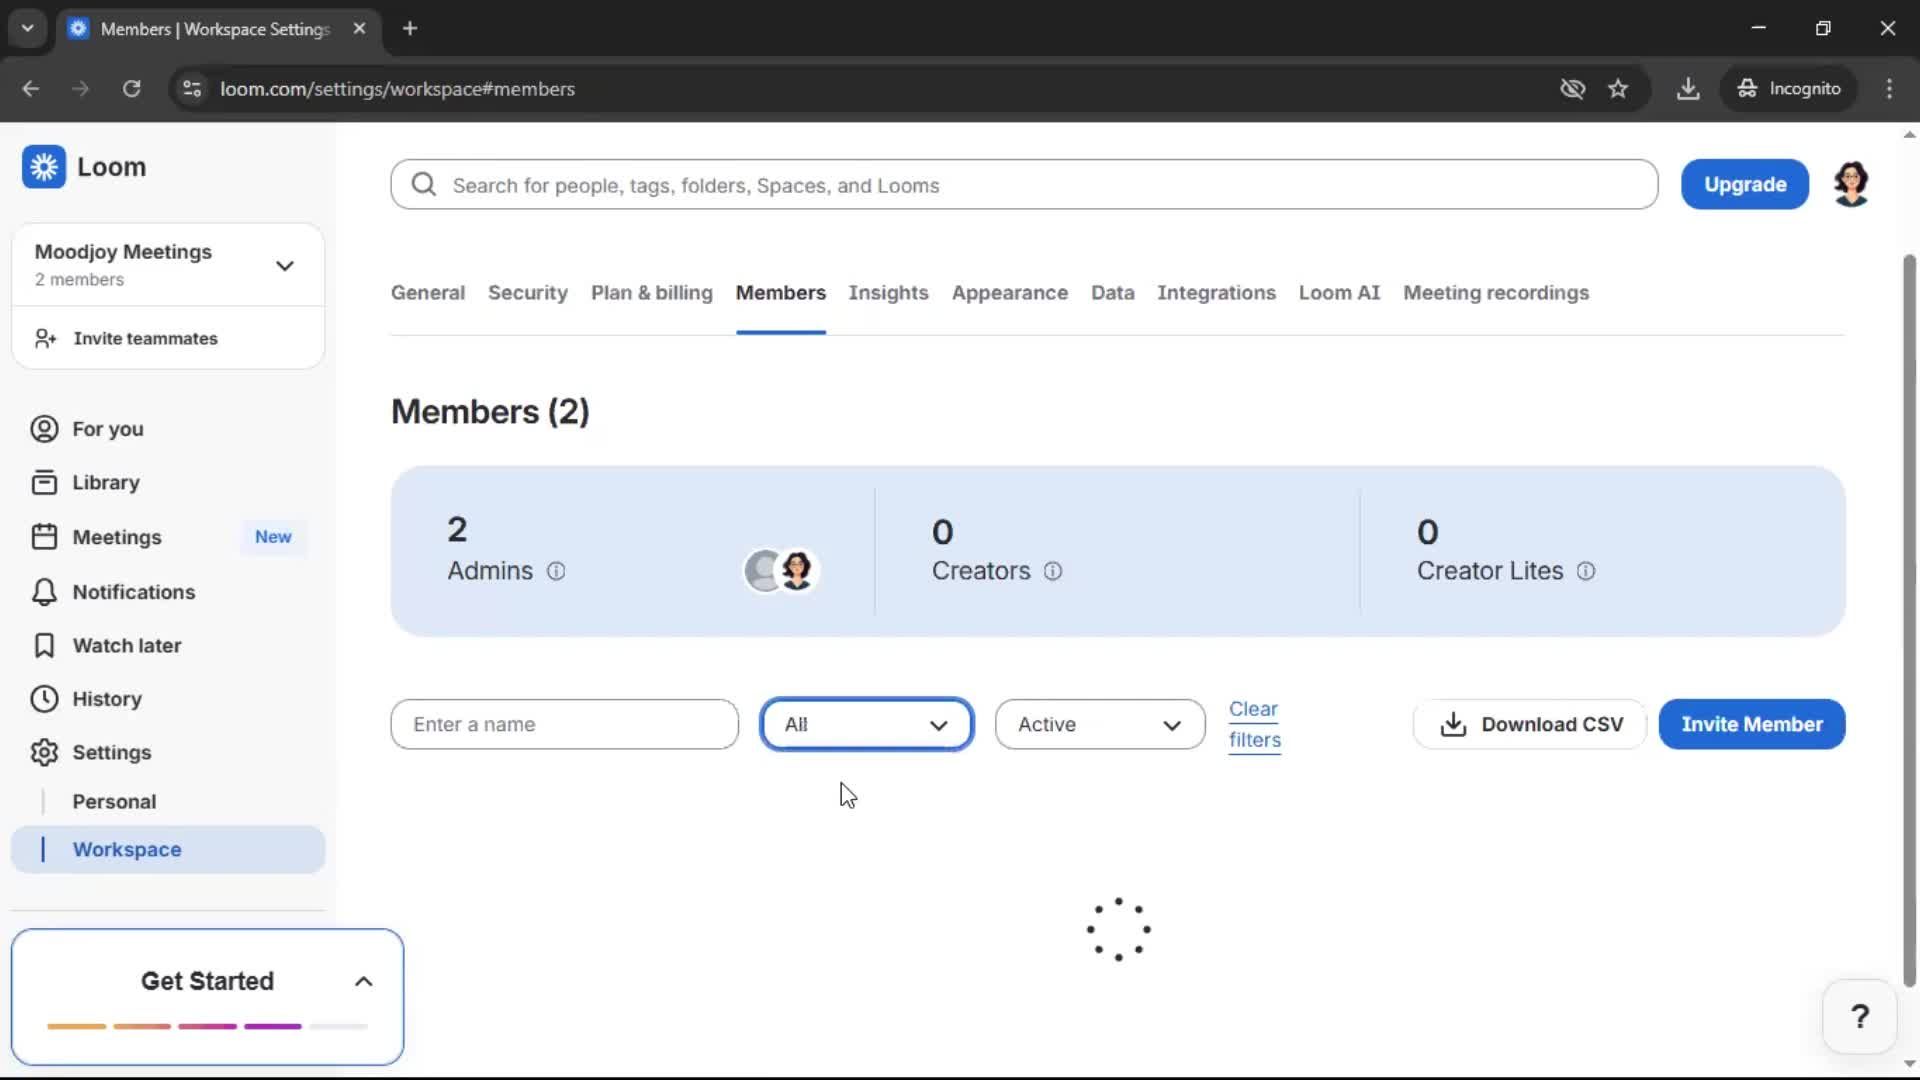Open the All role filter dropdown
1920x1080 pixels.
[866, 724]
